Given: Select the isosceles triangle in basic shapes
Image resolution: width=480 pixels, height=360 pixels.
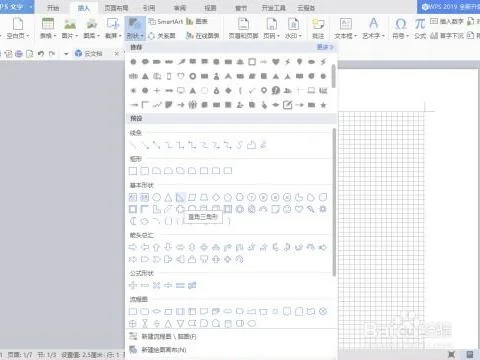Looking at the screenshot, I should pyautogui.click(x=168, y=197).
